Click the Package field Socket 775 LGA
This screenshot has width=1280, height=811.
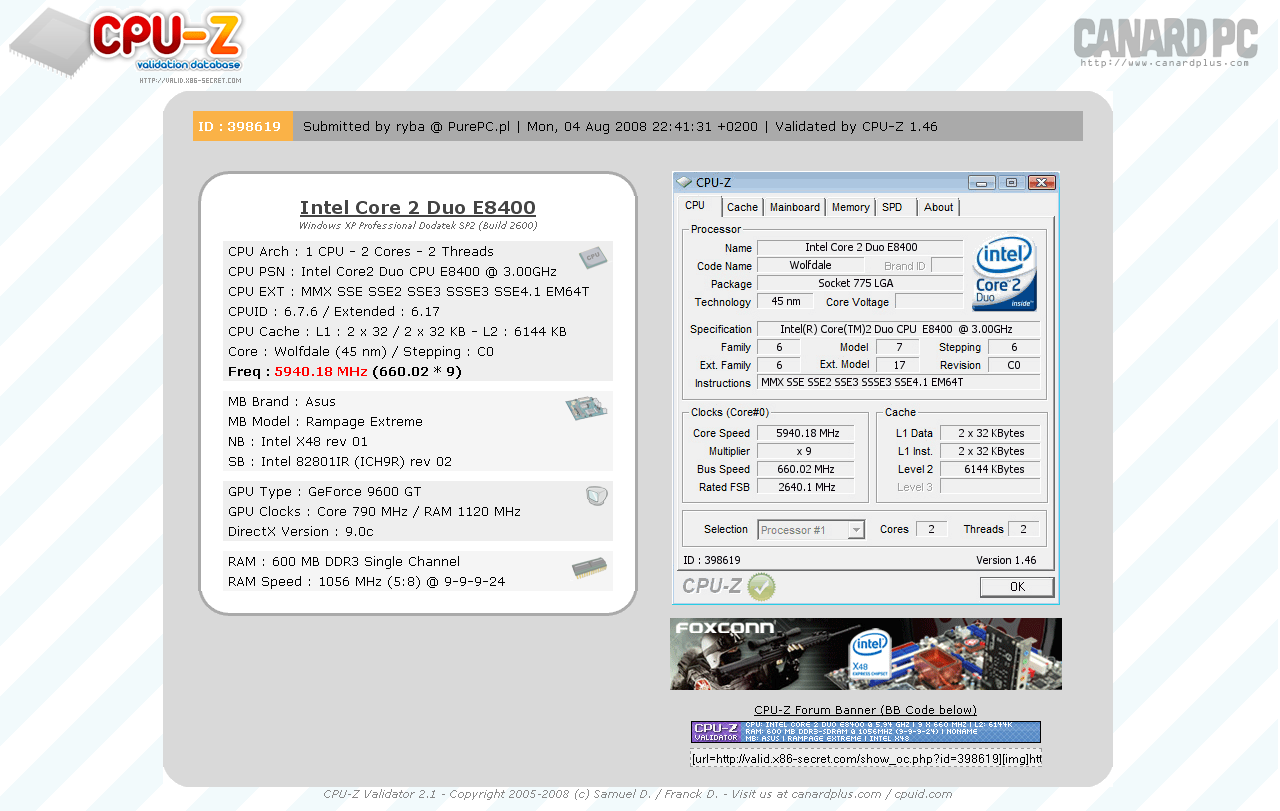point(860,284)
